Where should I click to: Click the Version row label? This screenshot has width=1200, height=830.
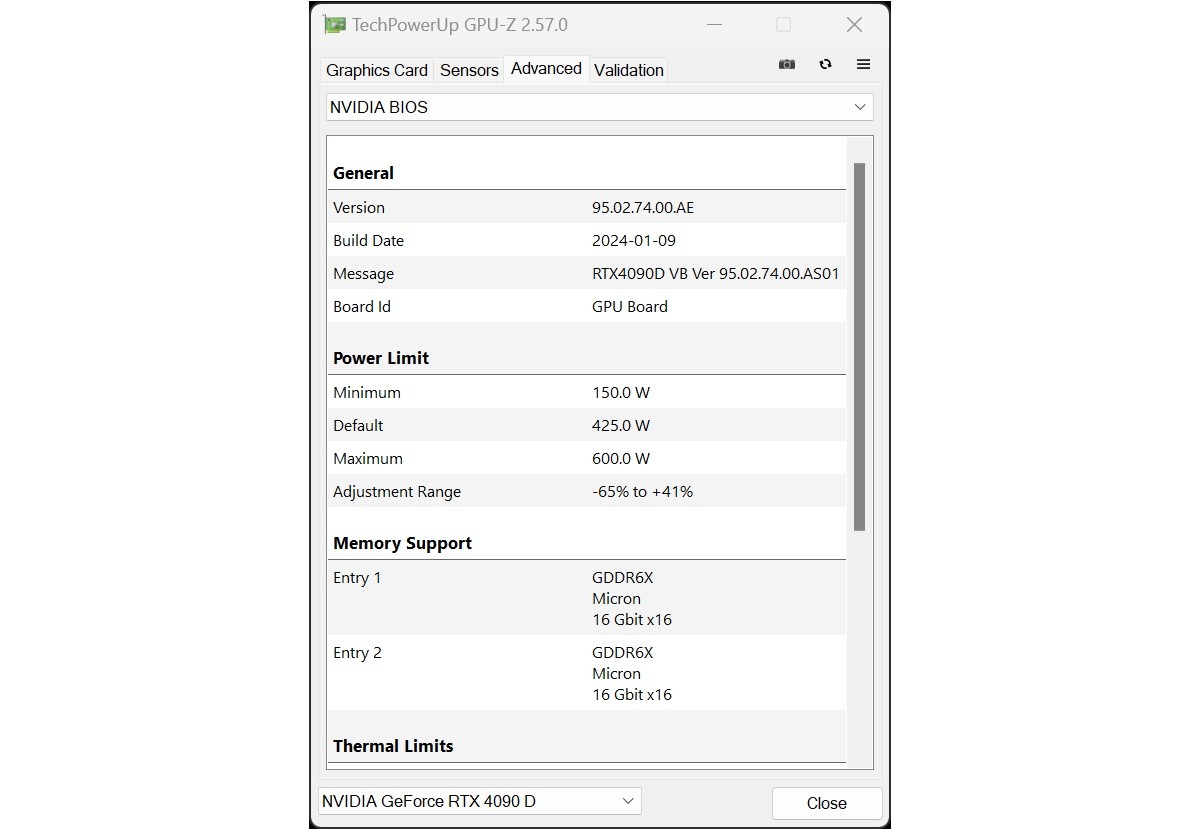pos(359,208)
